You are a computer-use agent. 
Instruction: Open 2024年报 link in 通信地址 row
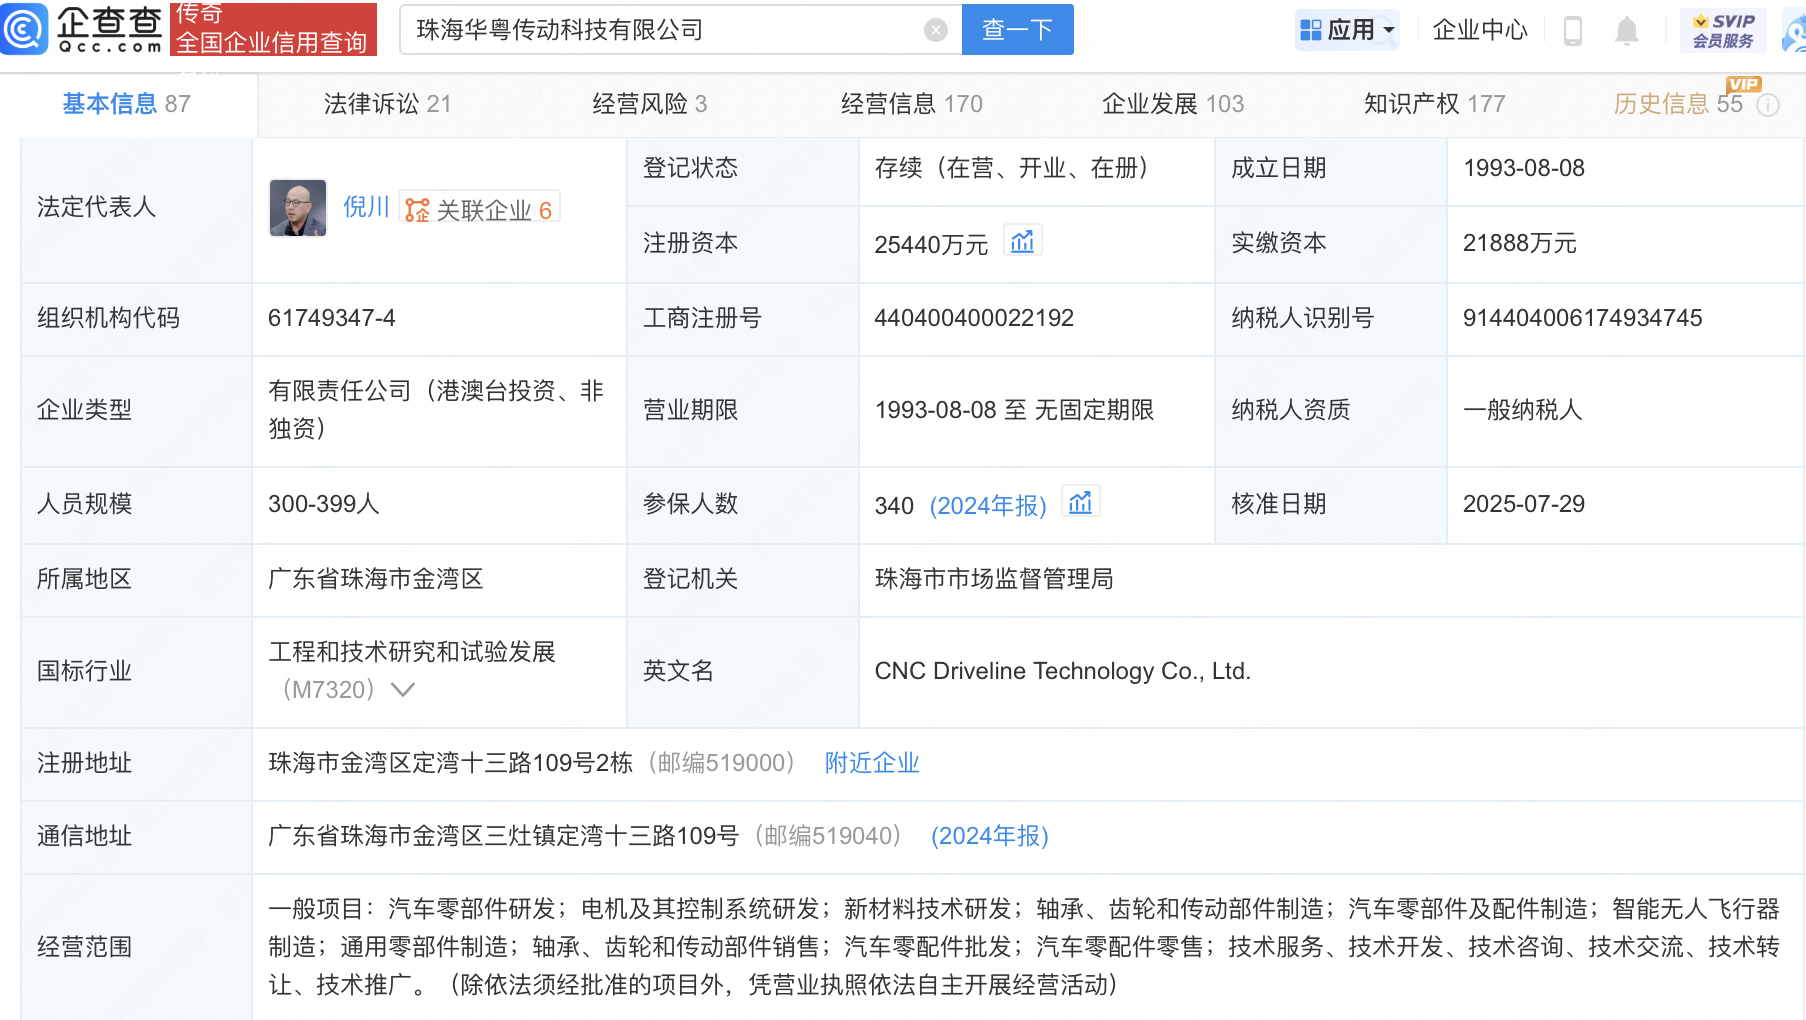click(x=990, y=836)
